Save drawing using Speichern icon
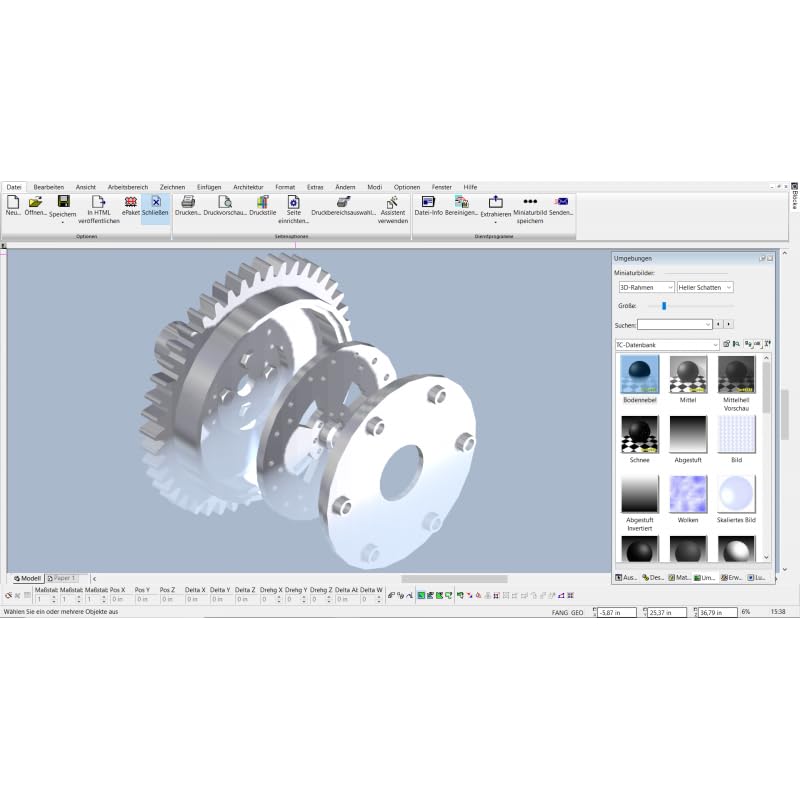 click(x=63, y=201)
